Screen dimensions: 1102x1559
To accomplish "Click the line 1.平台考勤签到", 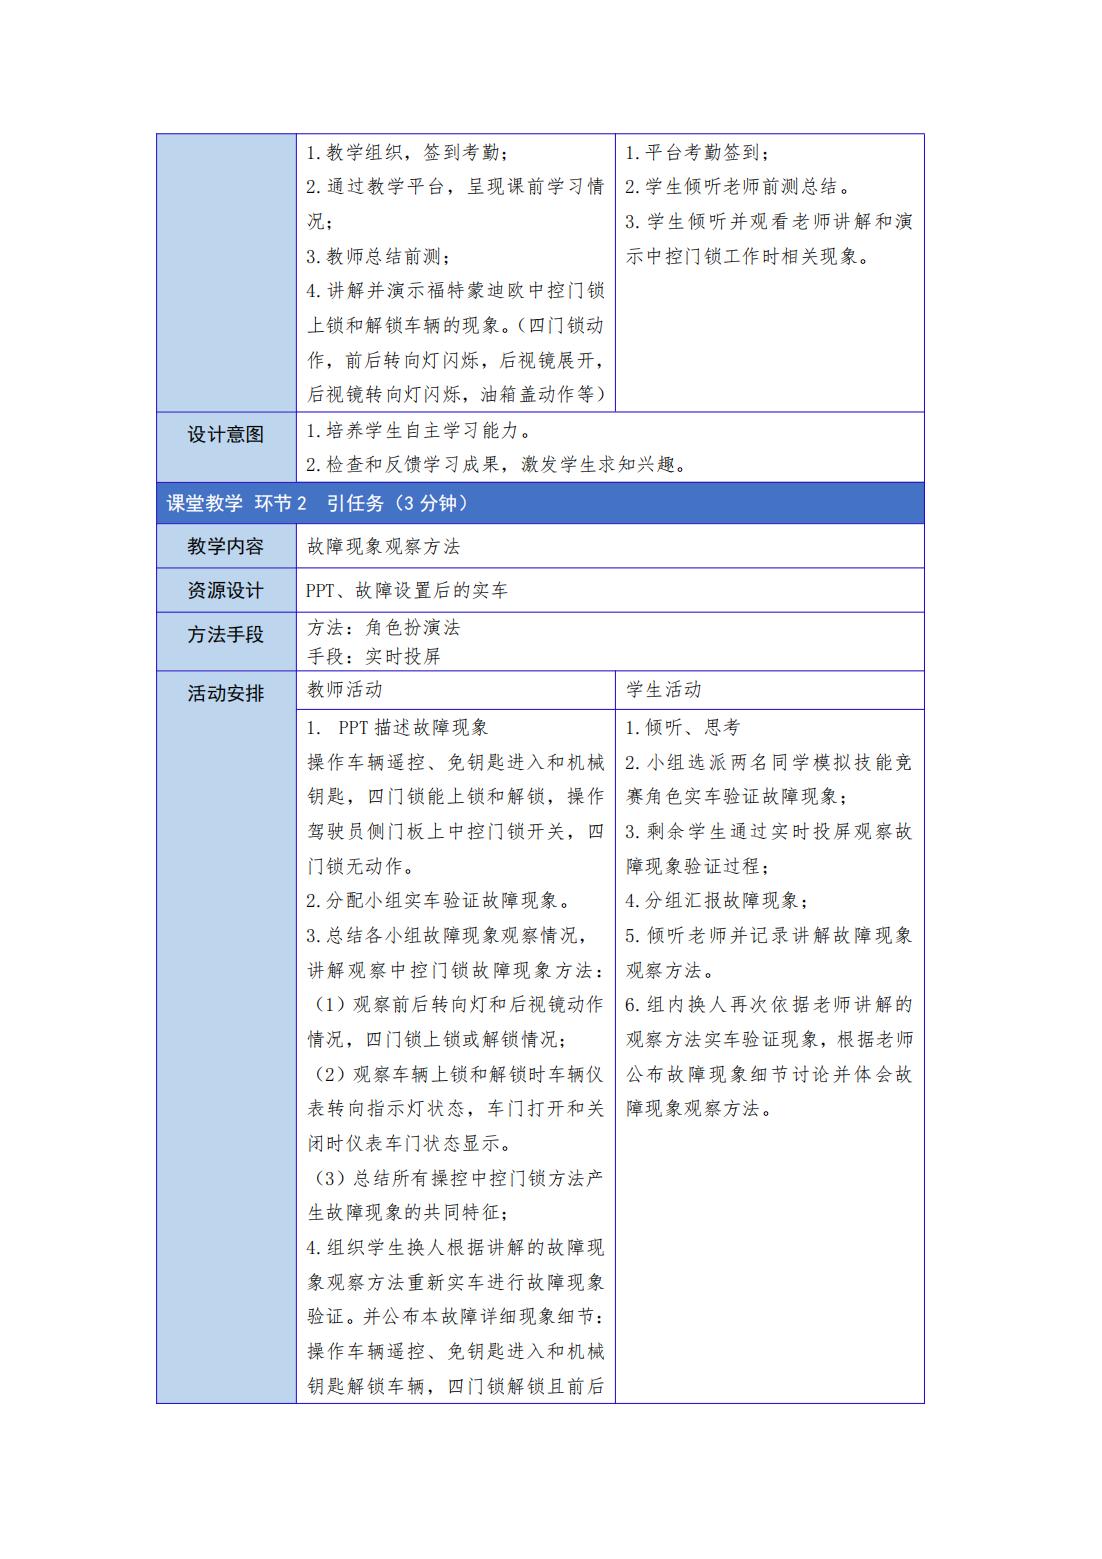I will click(697, 153).
